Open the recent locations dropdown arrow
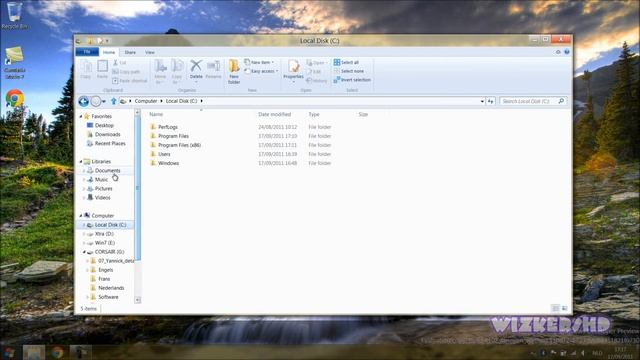 point(104,102)
